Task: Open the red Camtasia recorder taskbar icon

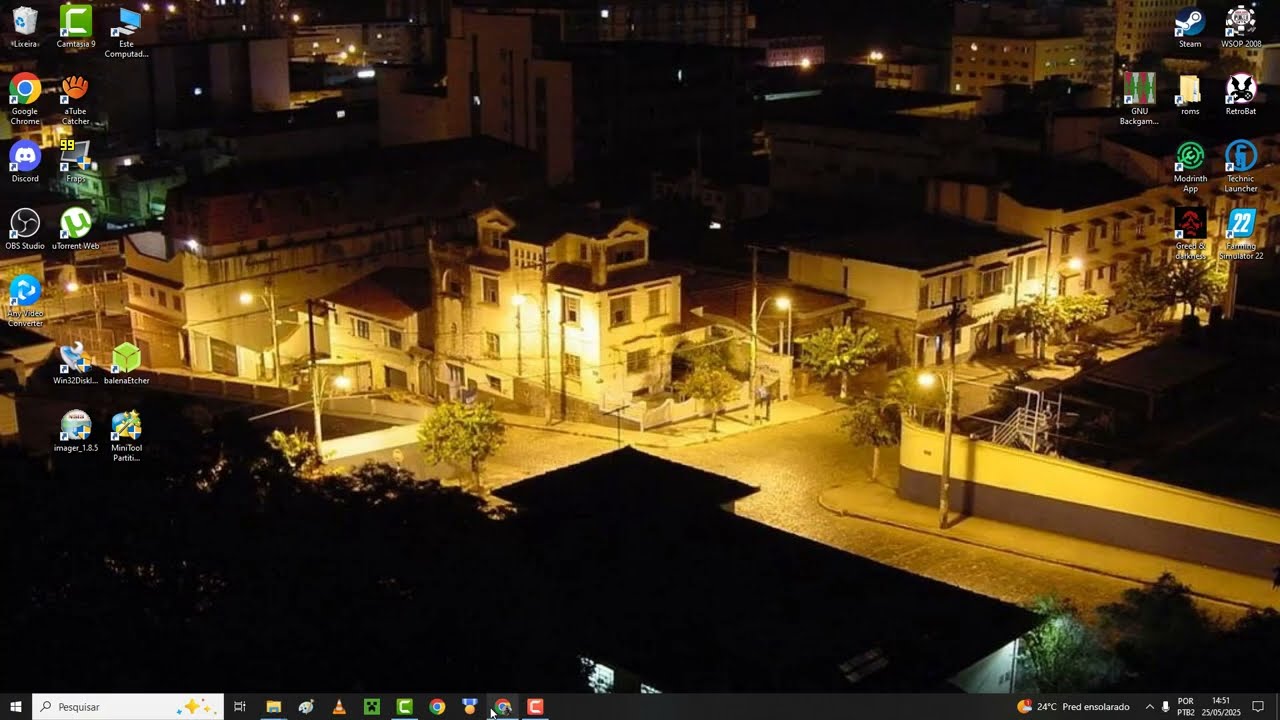Action: click(x=535, y=707)
